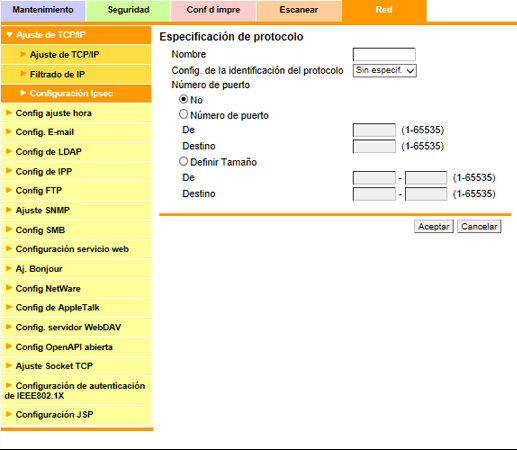The height and width of the screenshot is (450, 517).
Task: Open the Conf d impre tab
Action: tap(213, 10)
